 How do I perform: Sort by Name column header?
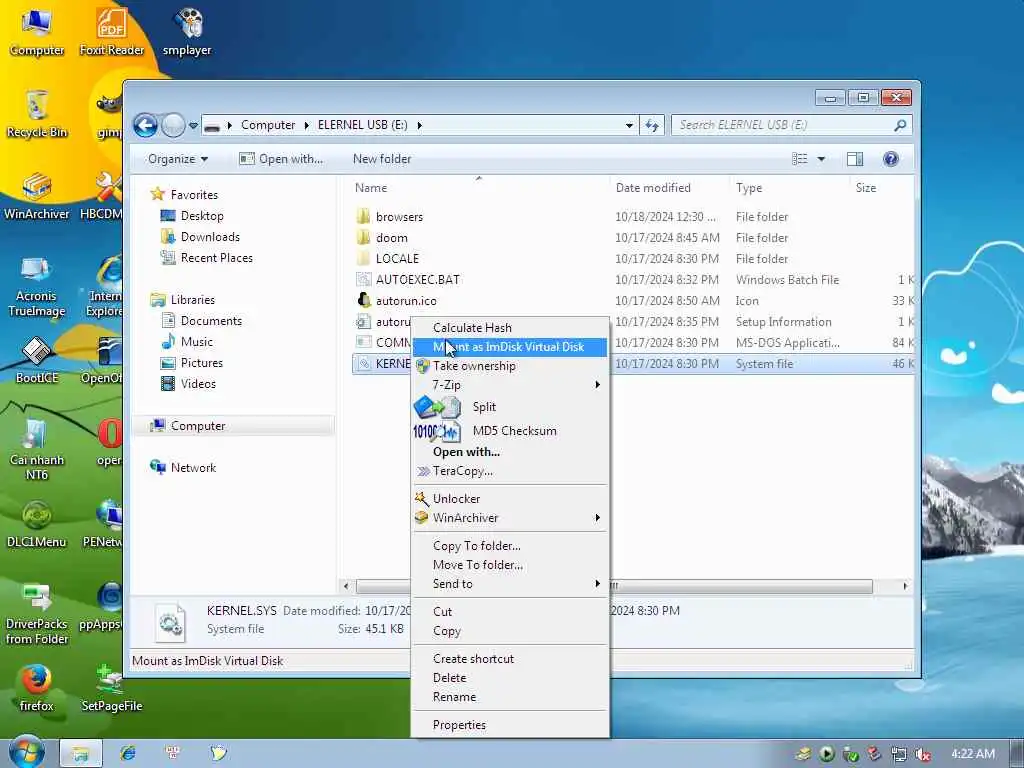[479, 188]
